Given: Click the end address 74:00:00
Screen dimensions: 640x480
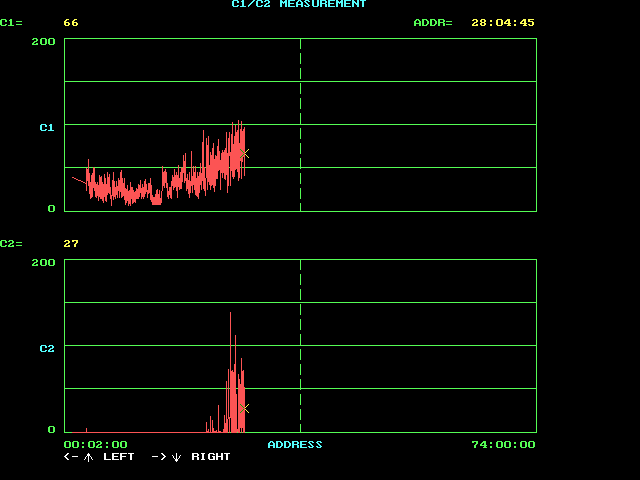Looking at the screenshot, I should click(x=503, y=444).
